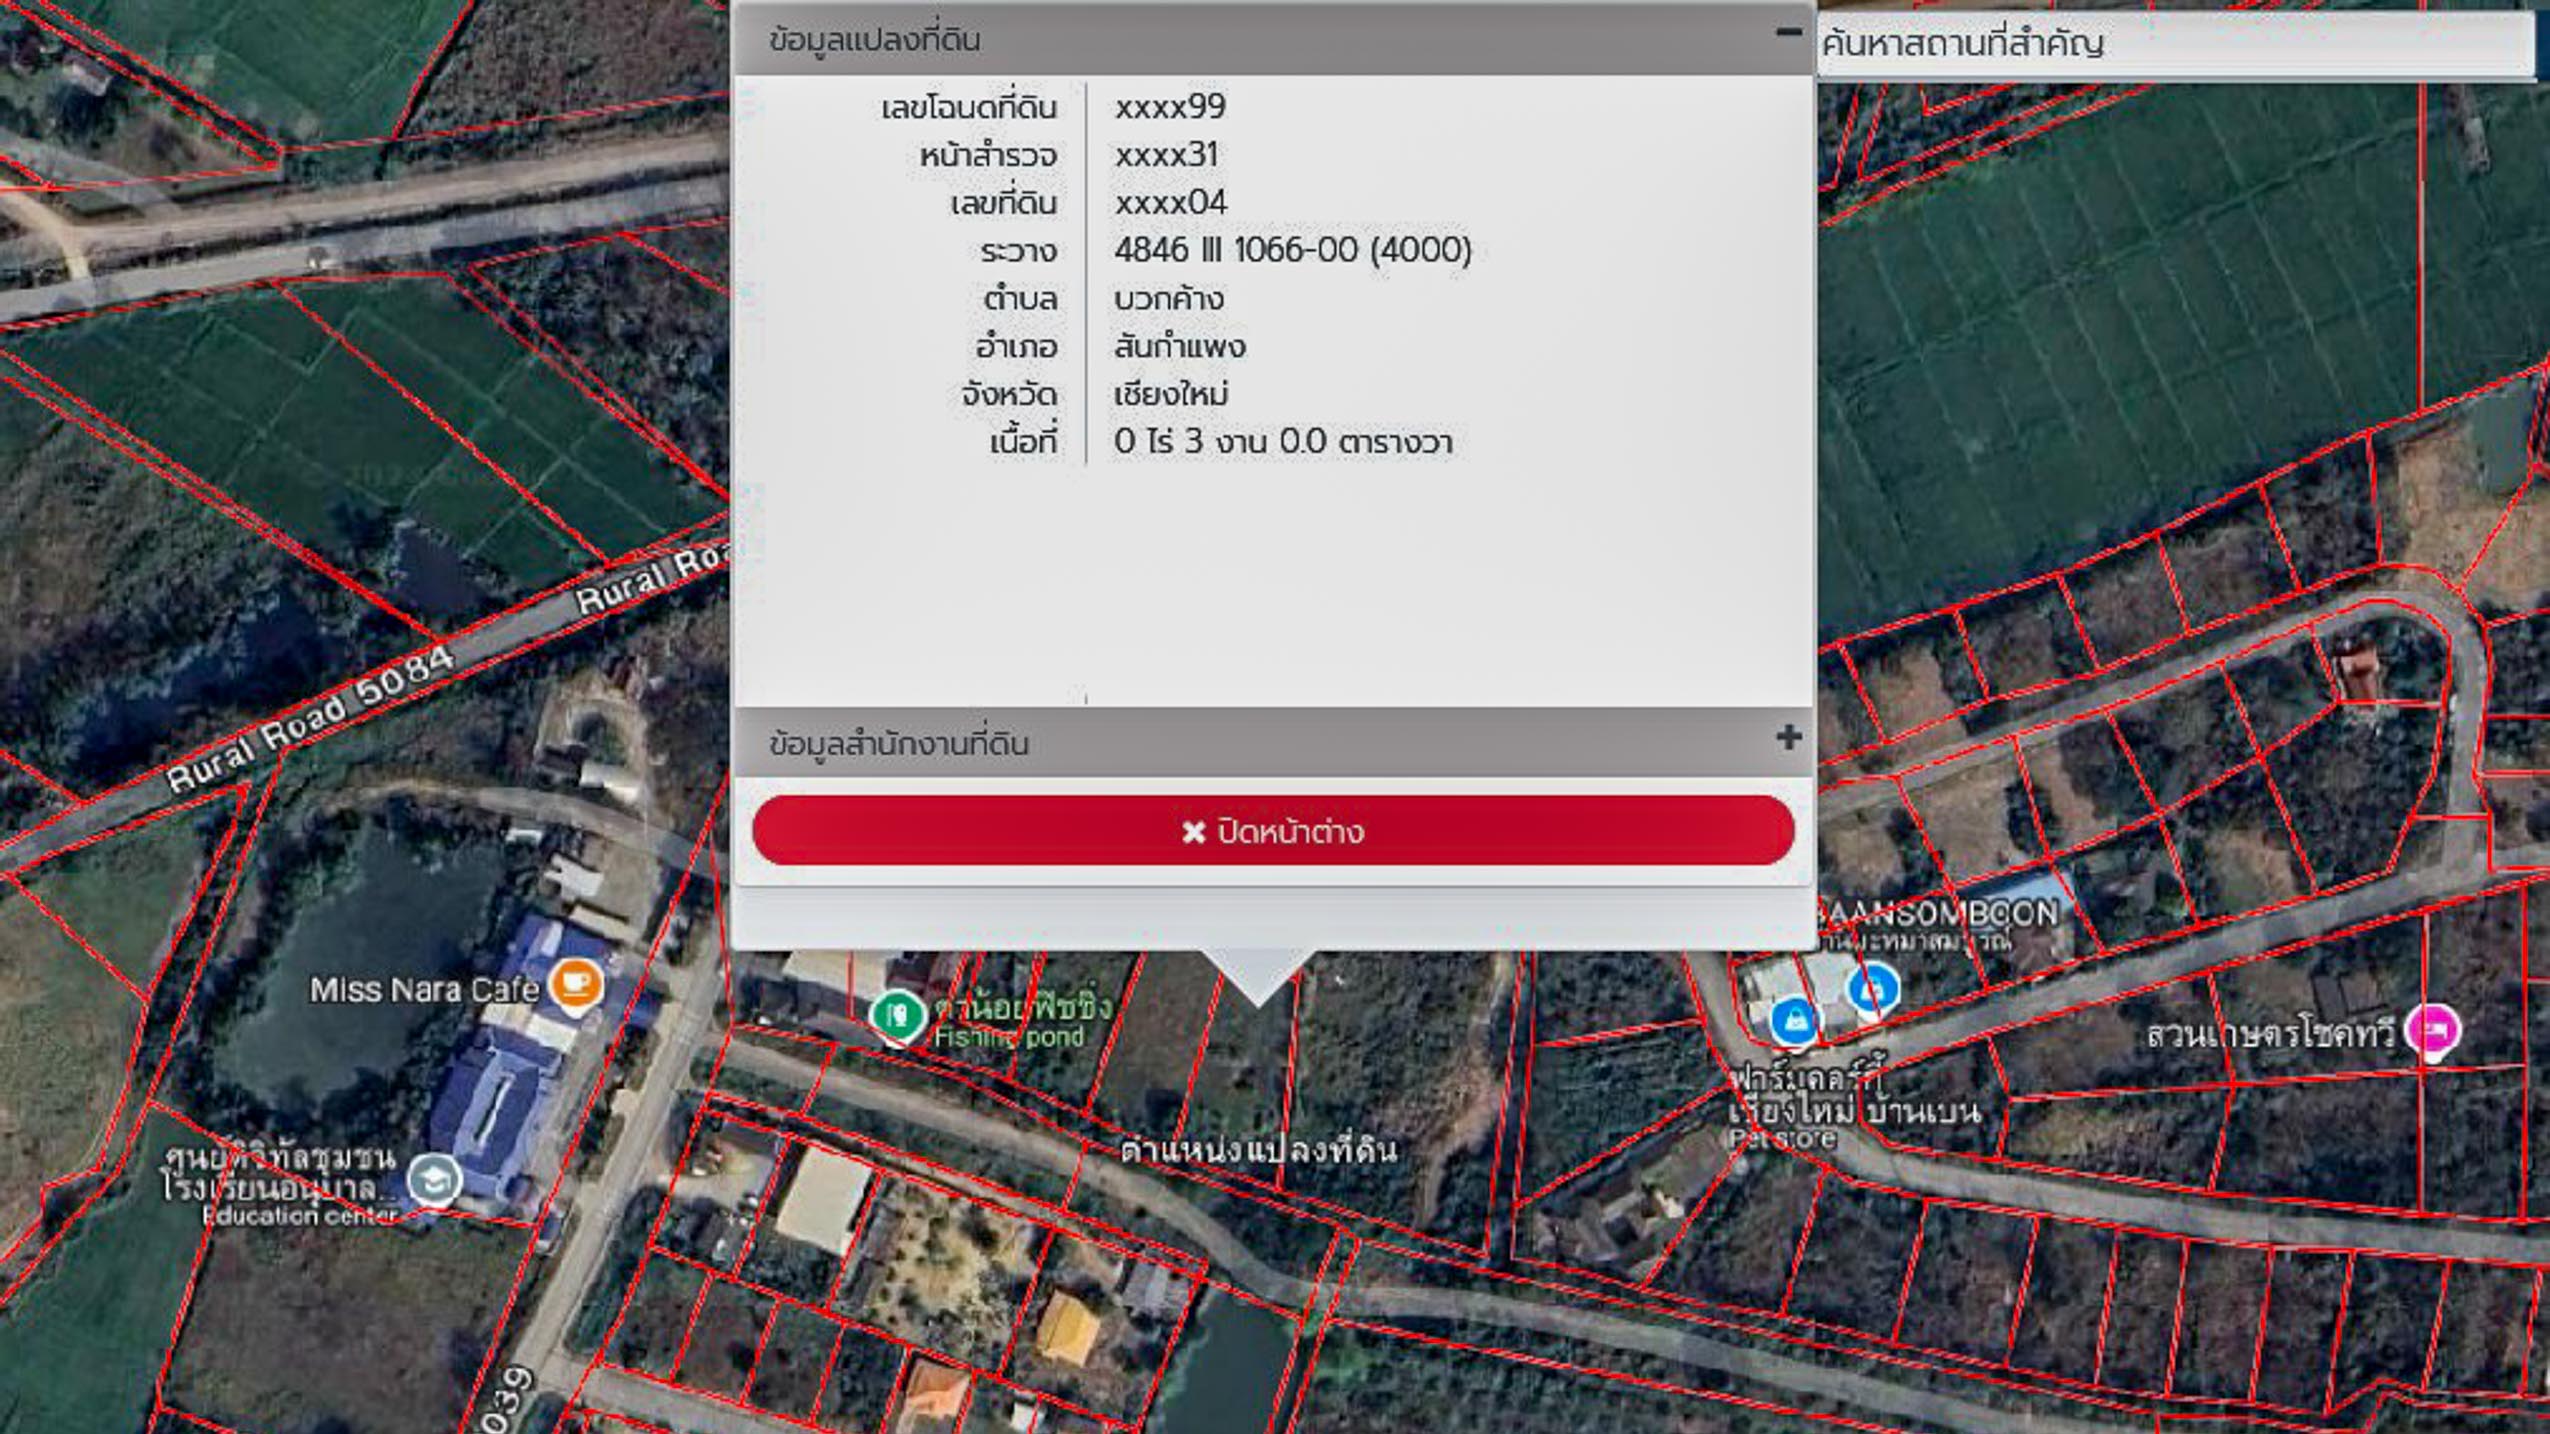Viewport: 2550px width, 1434px height.
Task: Click the popup's pointer arrow tip
Action: tap(1258, 1000)
